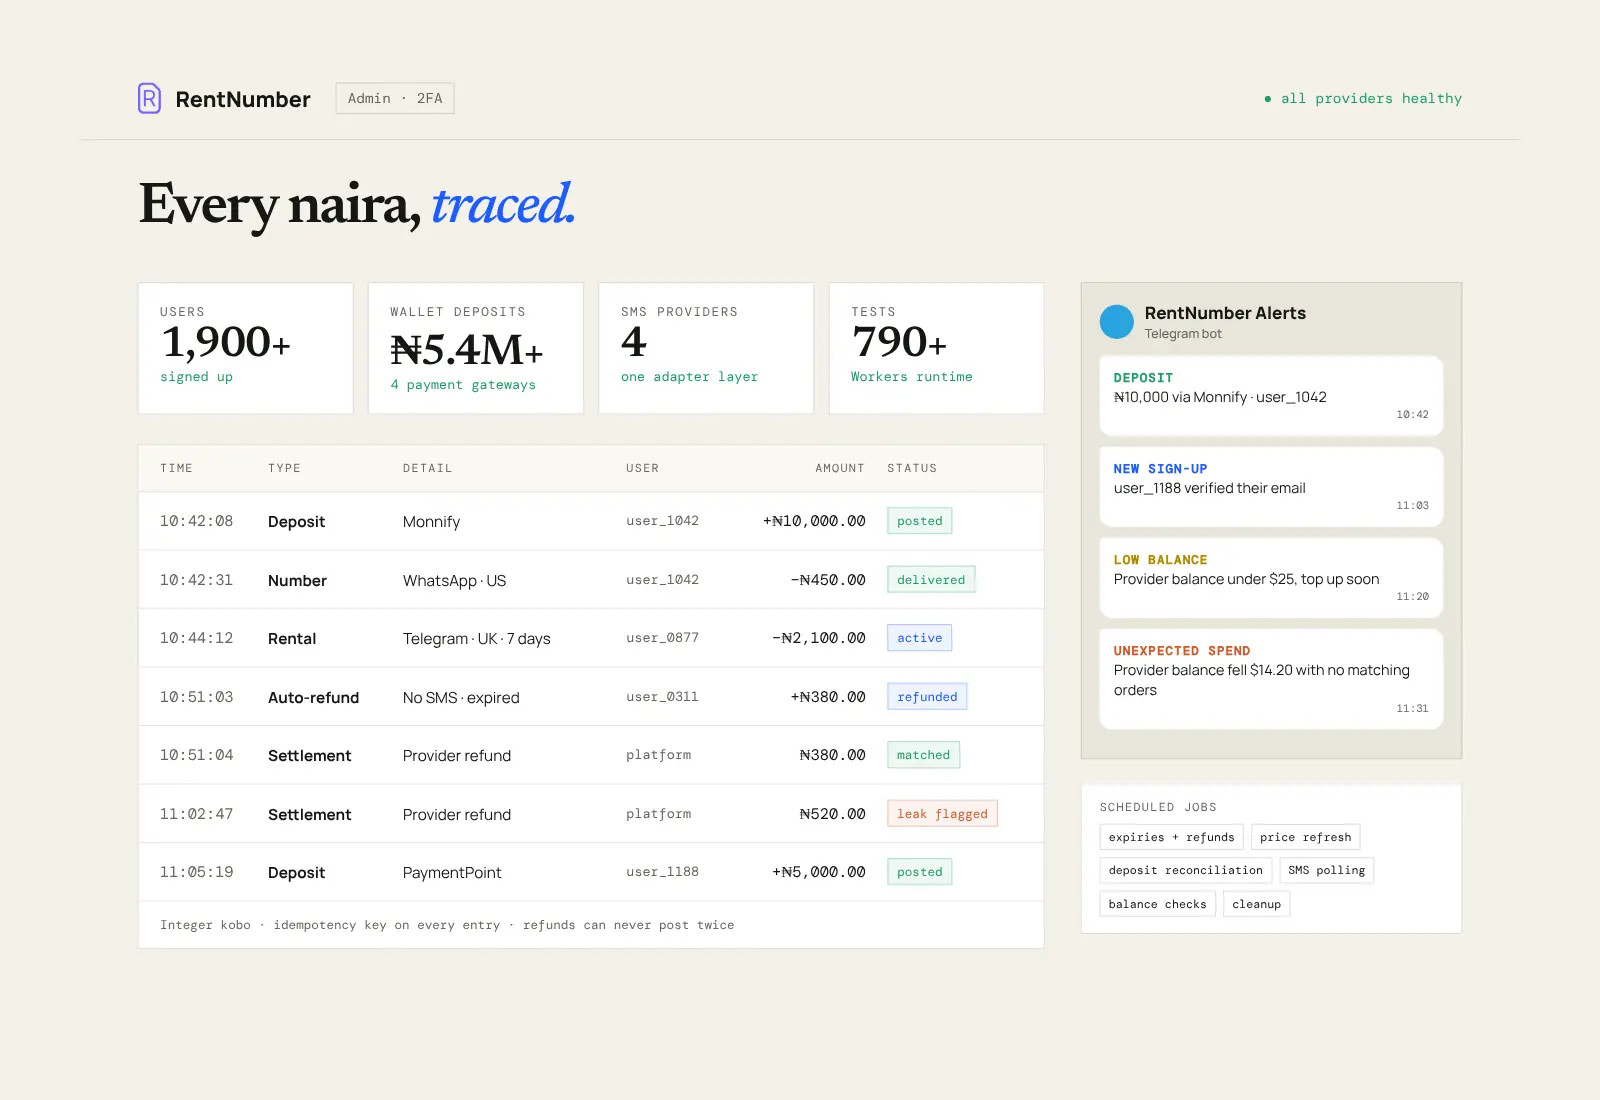Click the RentNumber Alerts bot avatar
The height and width of the screenshot is (1100, 1600).
pyautogui.click(x=1116, y=322)
